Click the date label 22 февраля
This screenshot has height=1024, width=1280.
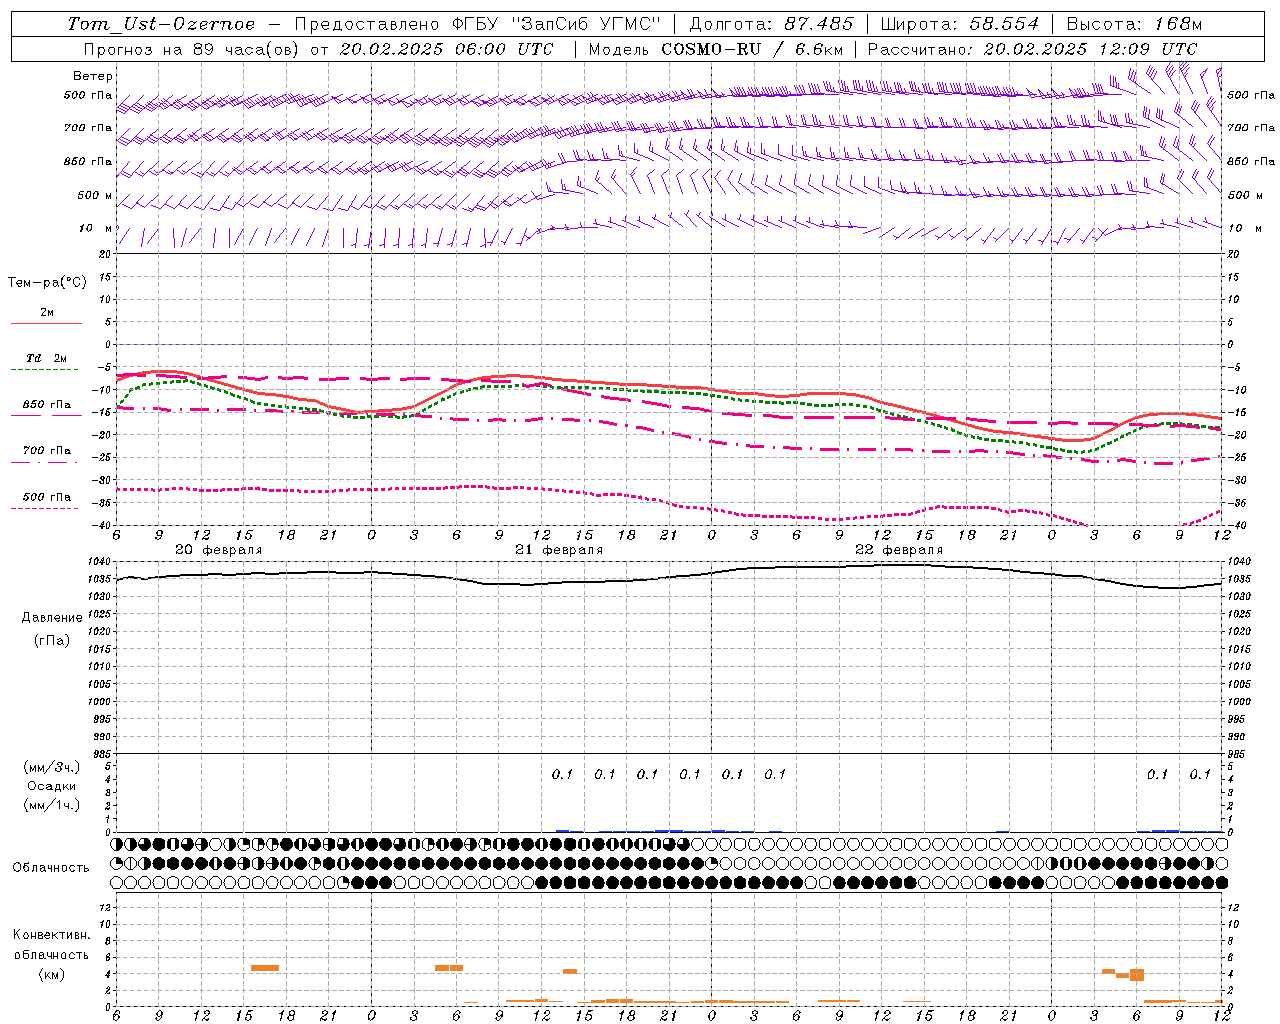coord(899,550)
